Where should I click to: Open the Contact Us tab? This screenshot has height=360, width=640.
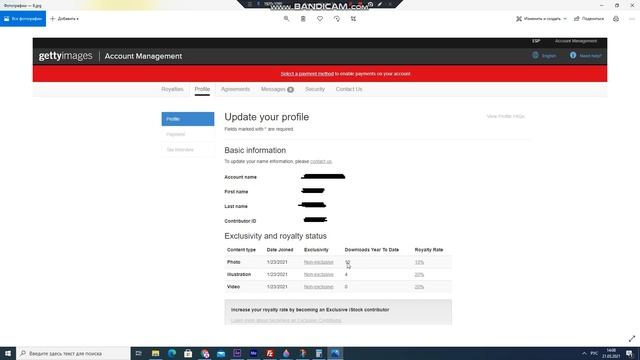349,89
